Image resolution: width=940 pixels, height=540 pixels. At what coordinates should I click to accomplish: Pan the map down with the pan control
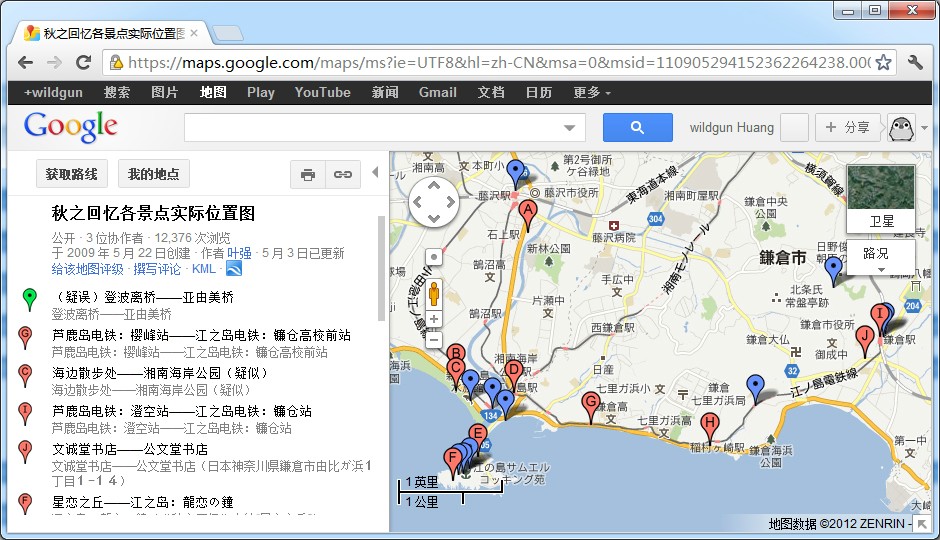click(434, 219)
